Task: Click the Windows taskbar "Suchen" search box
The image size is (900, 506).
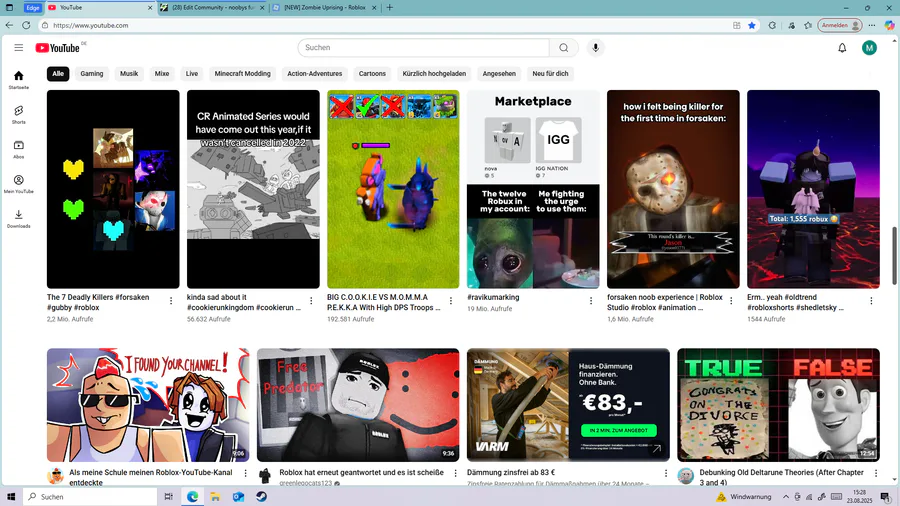Action: [90, 497]
